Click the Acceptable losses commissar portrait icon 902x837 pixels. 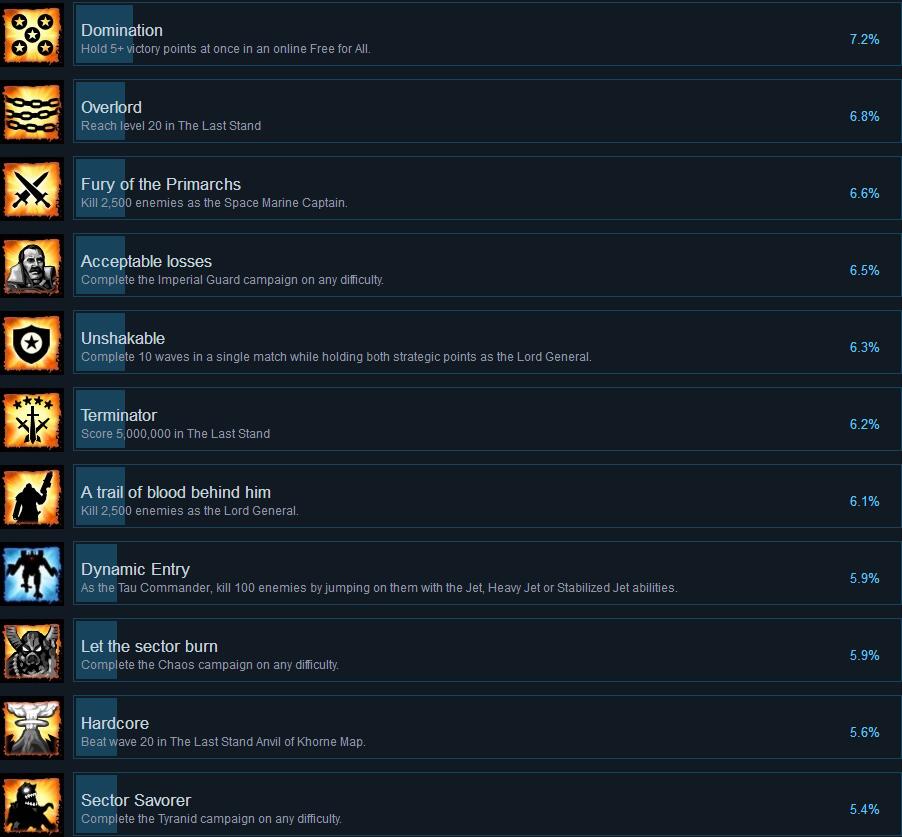[x=32, y=267]
